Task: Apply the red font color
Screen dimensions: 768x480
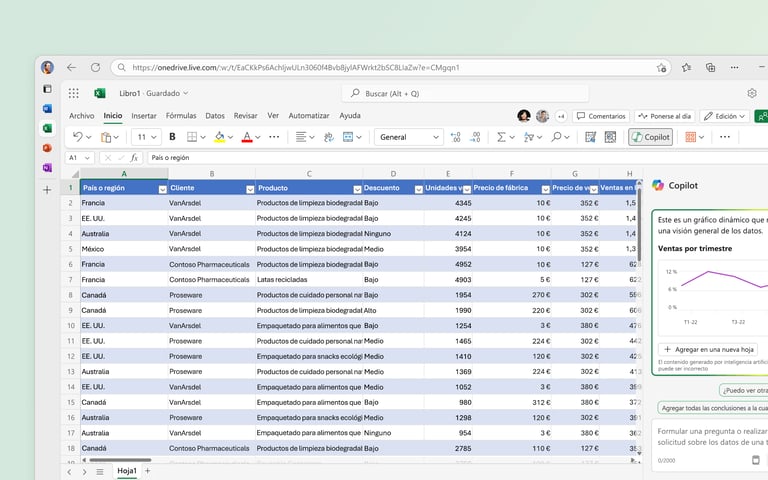Action: pyautogui.click(x=247, y=137)
